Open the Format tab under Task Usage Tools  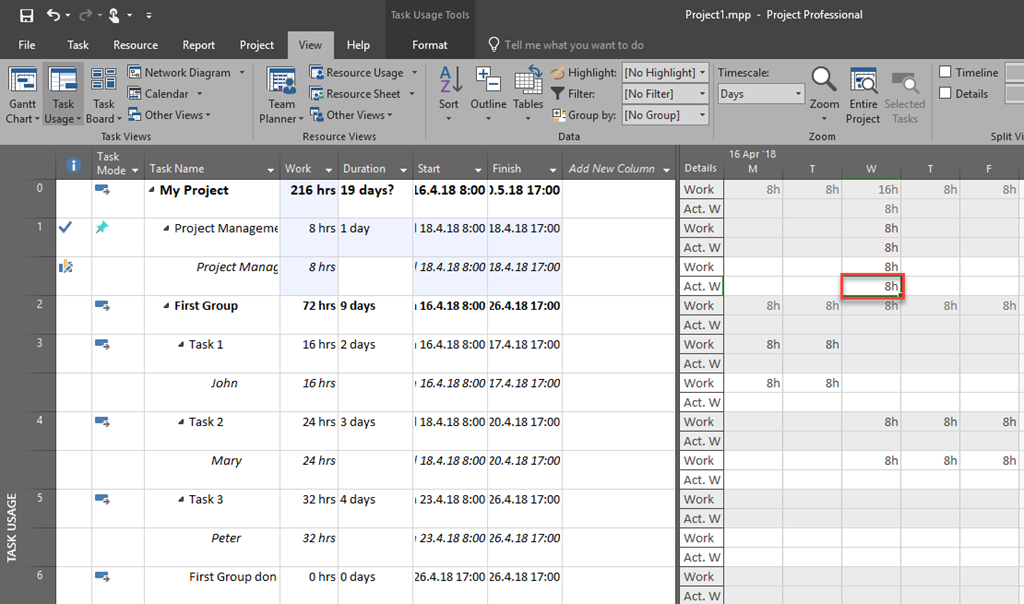point(429,44)
